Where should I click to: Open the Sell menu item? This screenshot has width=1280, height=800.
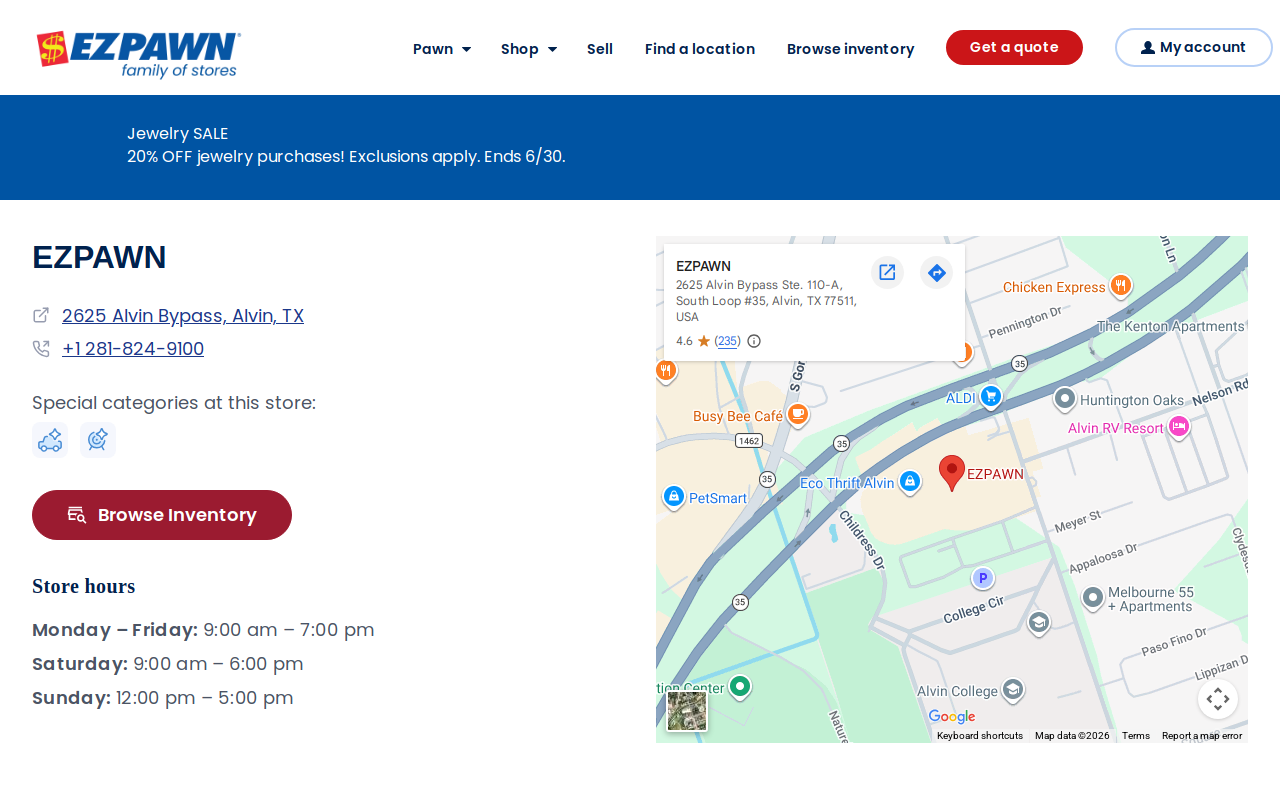point(600,49)
